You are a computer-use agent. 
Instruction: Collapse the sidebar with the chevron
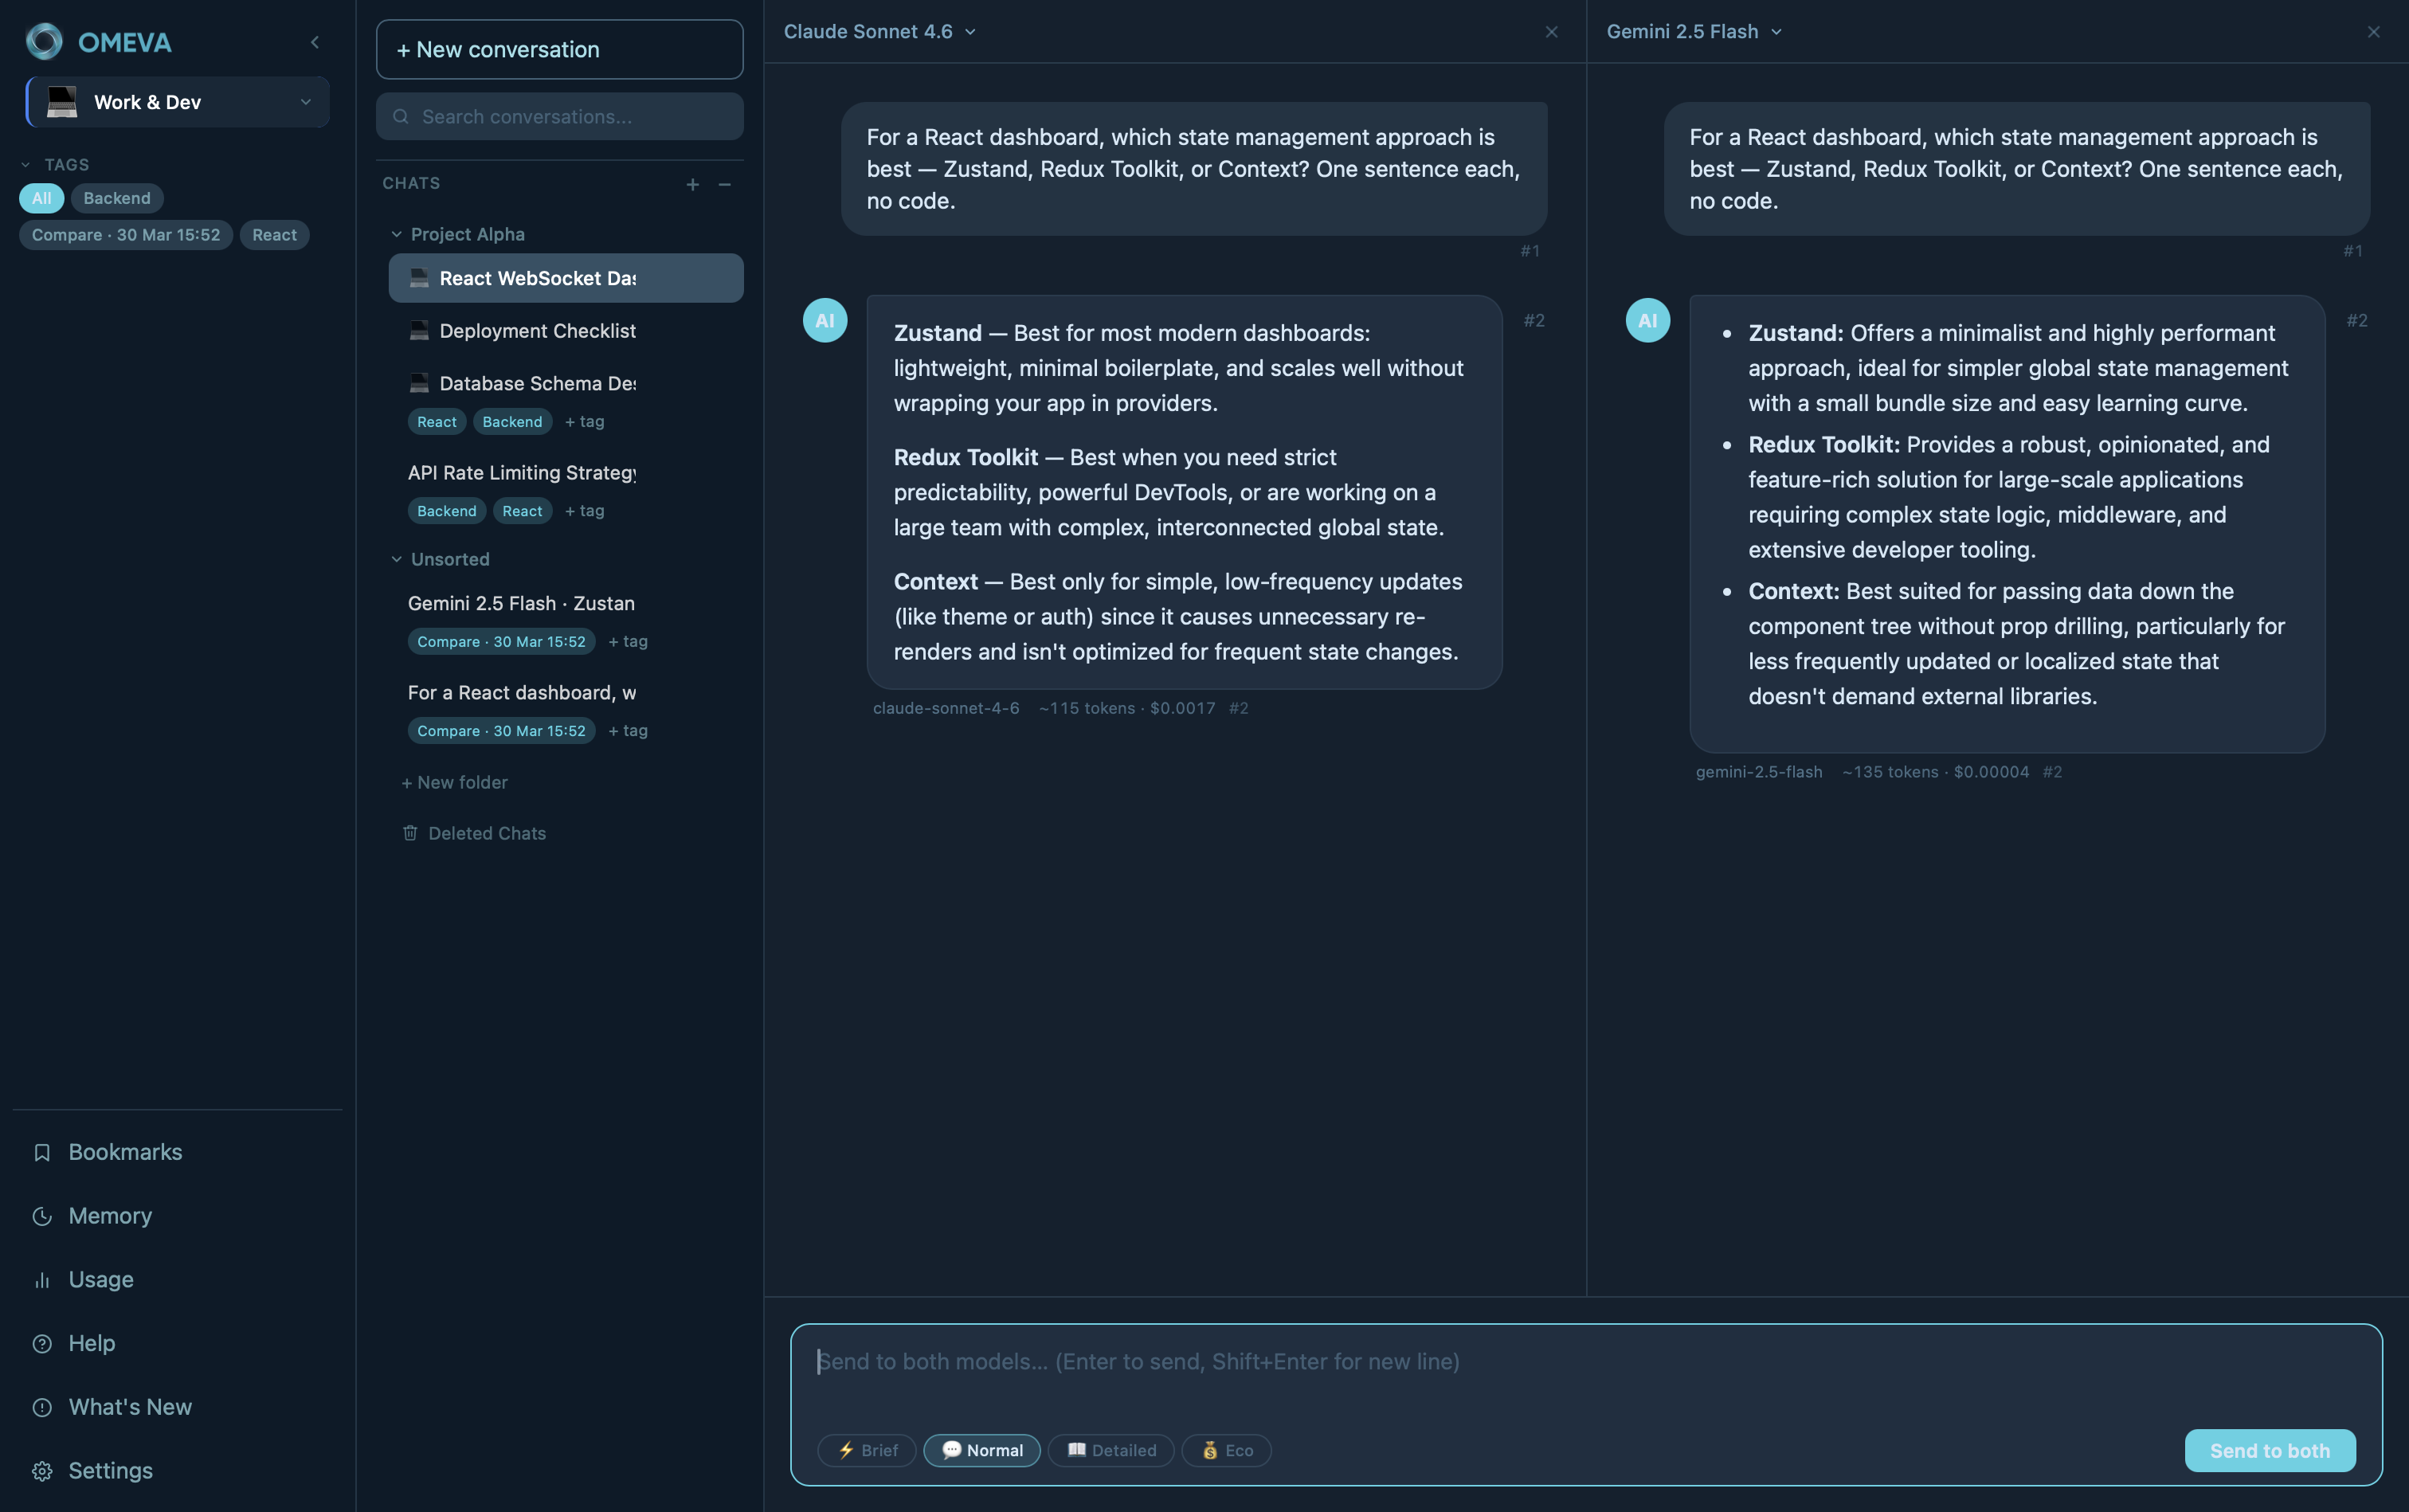(x=315, y=42)
